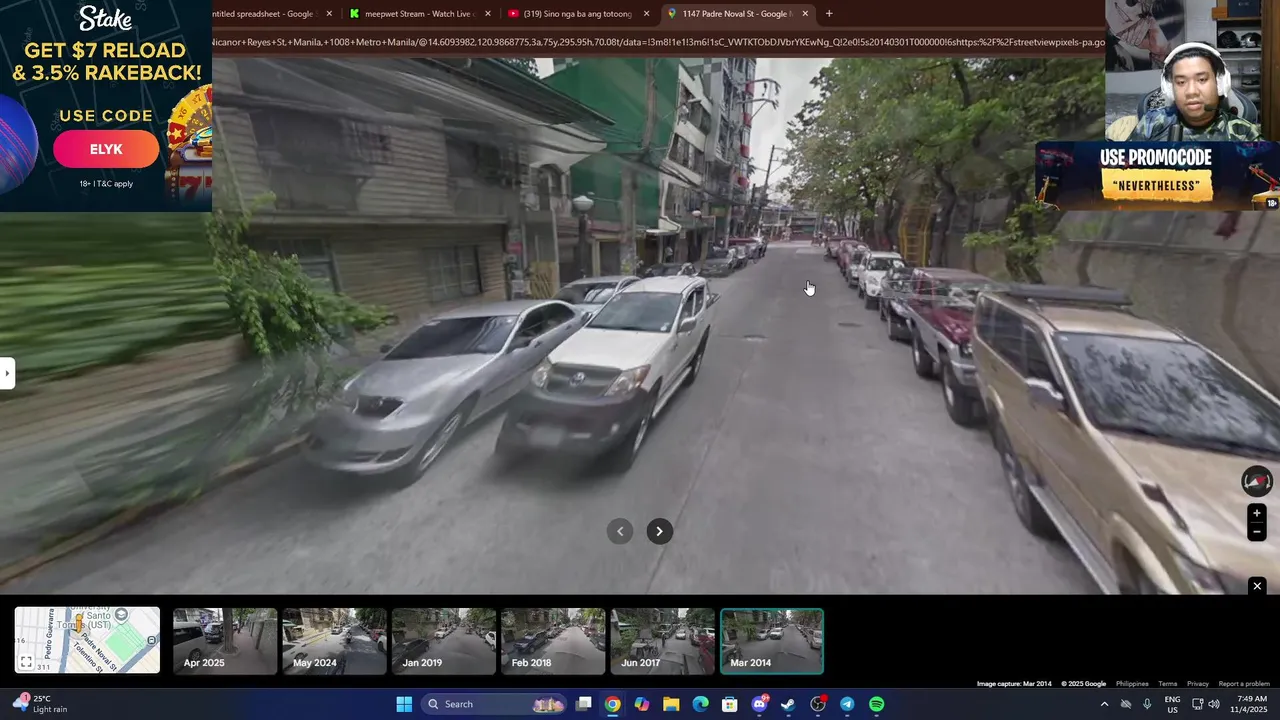Select the 1147 Padre Noval St tab
Screen dimensions: 1280x720
[738, 14]
